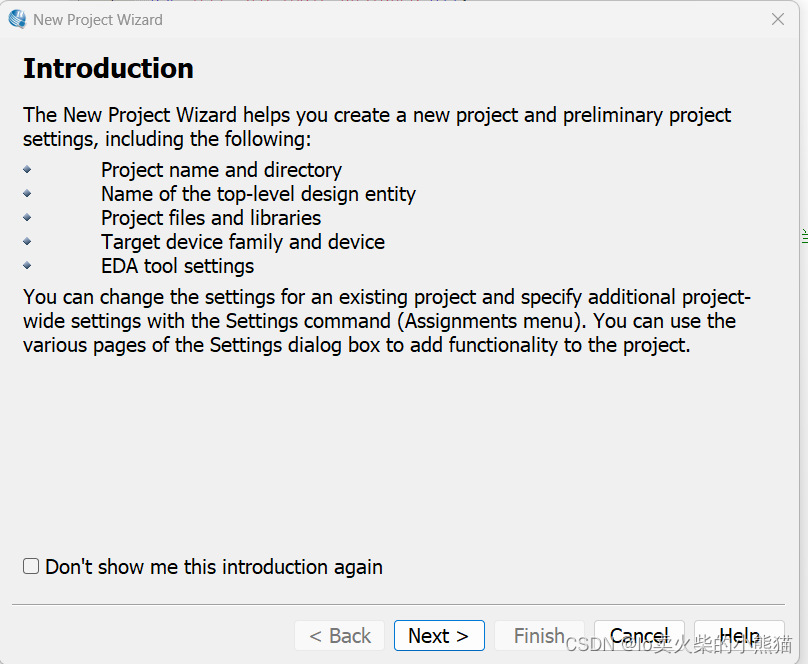
Task: Click the EDA tool settings text
Action: 177,266
